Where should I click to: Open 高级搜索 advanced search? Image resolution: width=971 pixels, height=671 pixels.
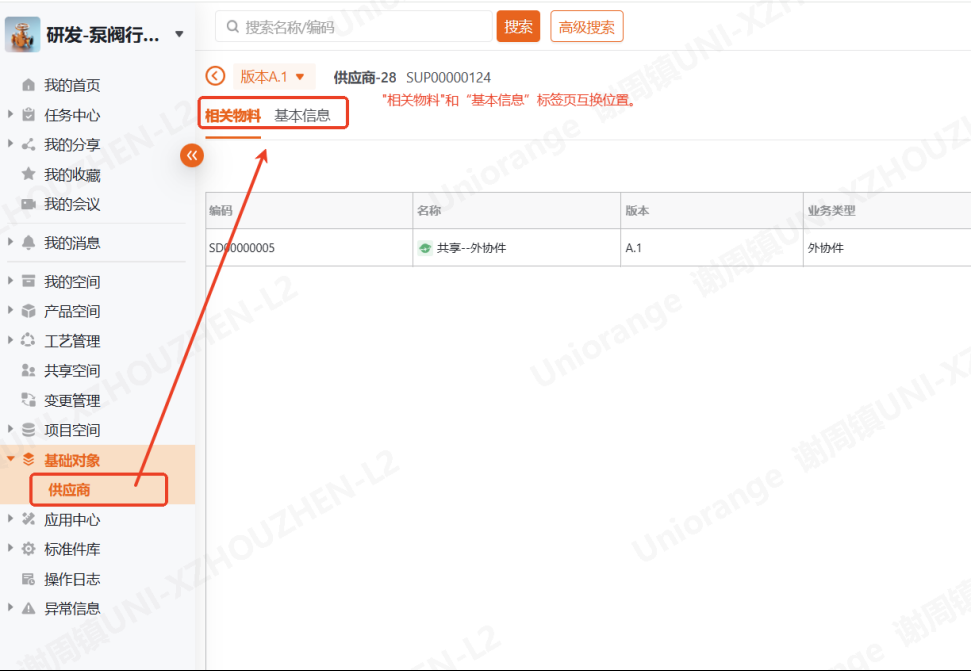586,27
